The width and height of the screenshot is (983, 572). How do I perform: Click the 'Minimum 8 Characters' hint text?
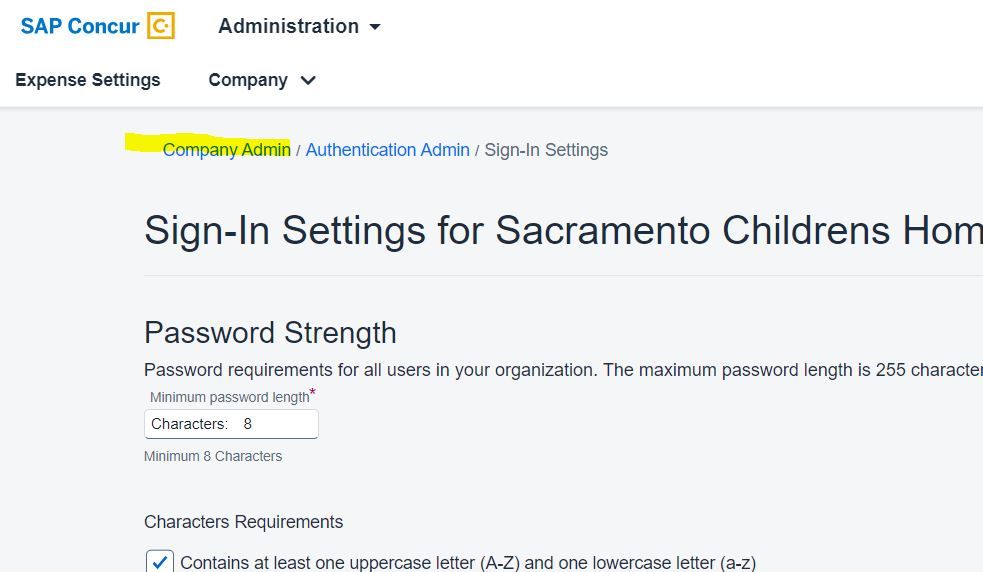213,456
